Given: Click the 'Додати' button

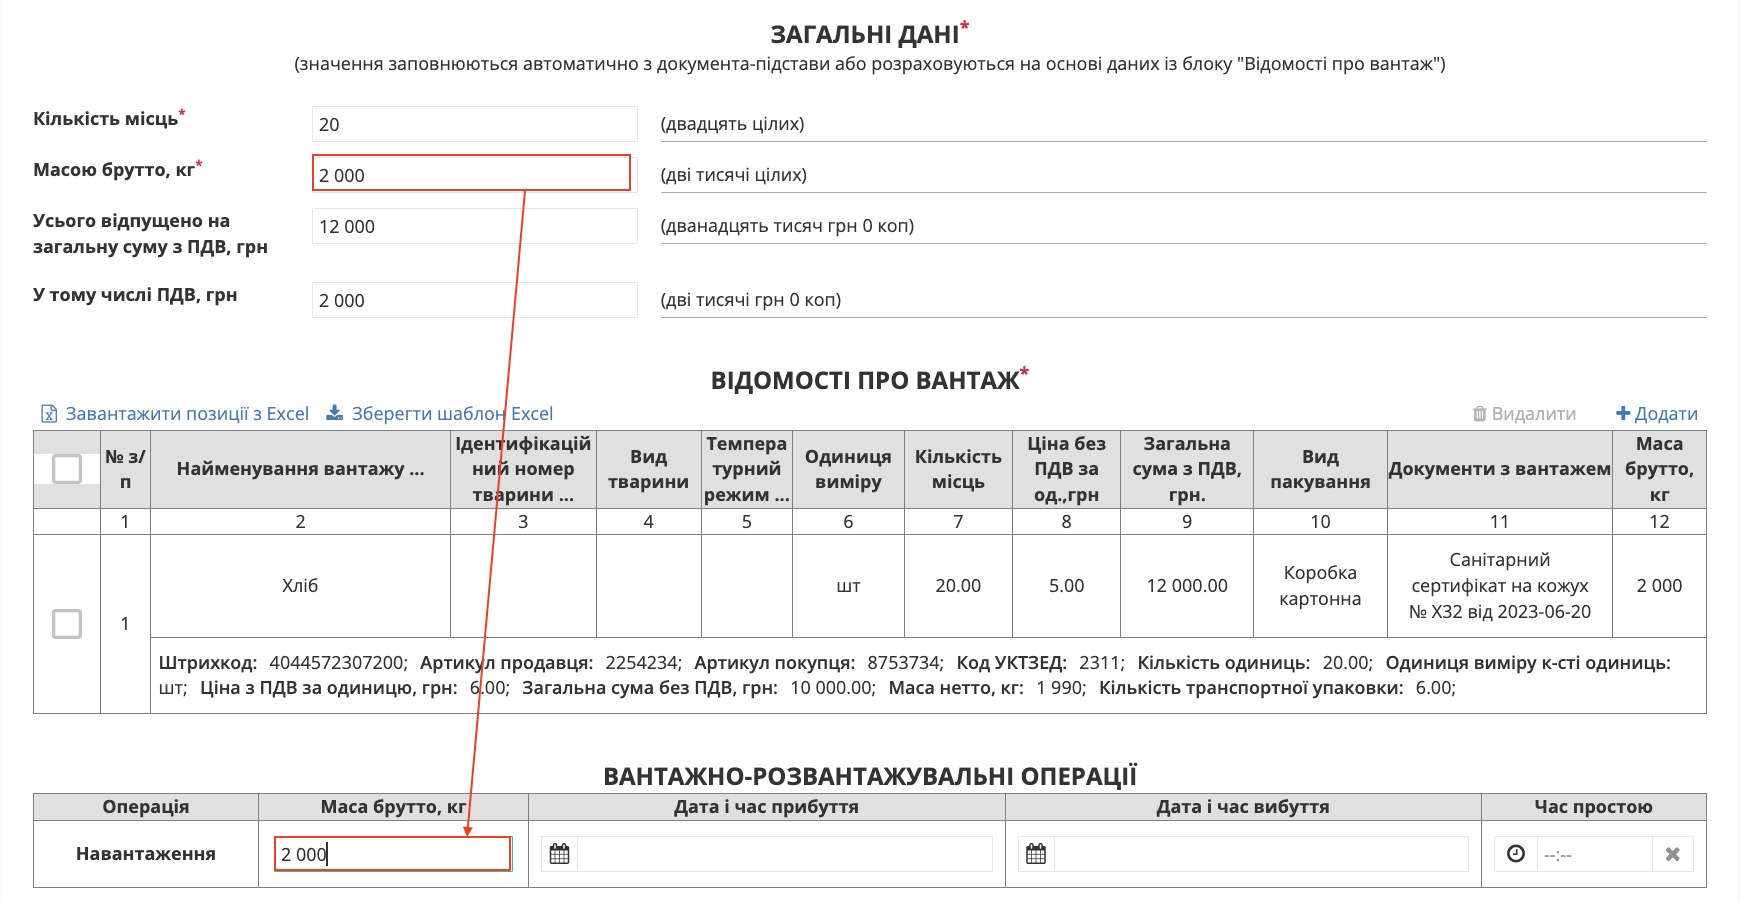Looking at the screenshot, I should pos(1657,414).
